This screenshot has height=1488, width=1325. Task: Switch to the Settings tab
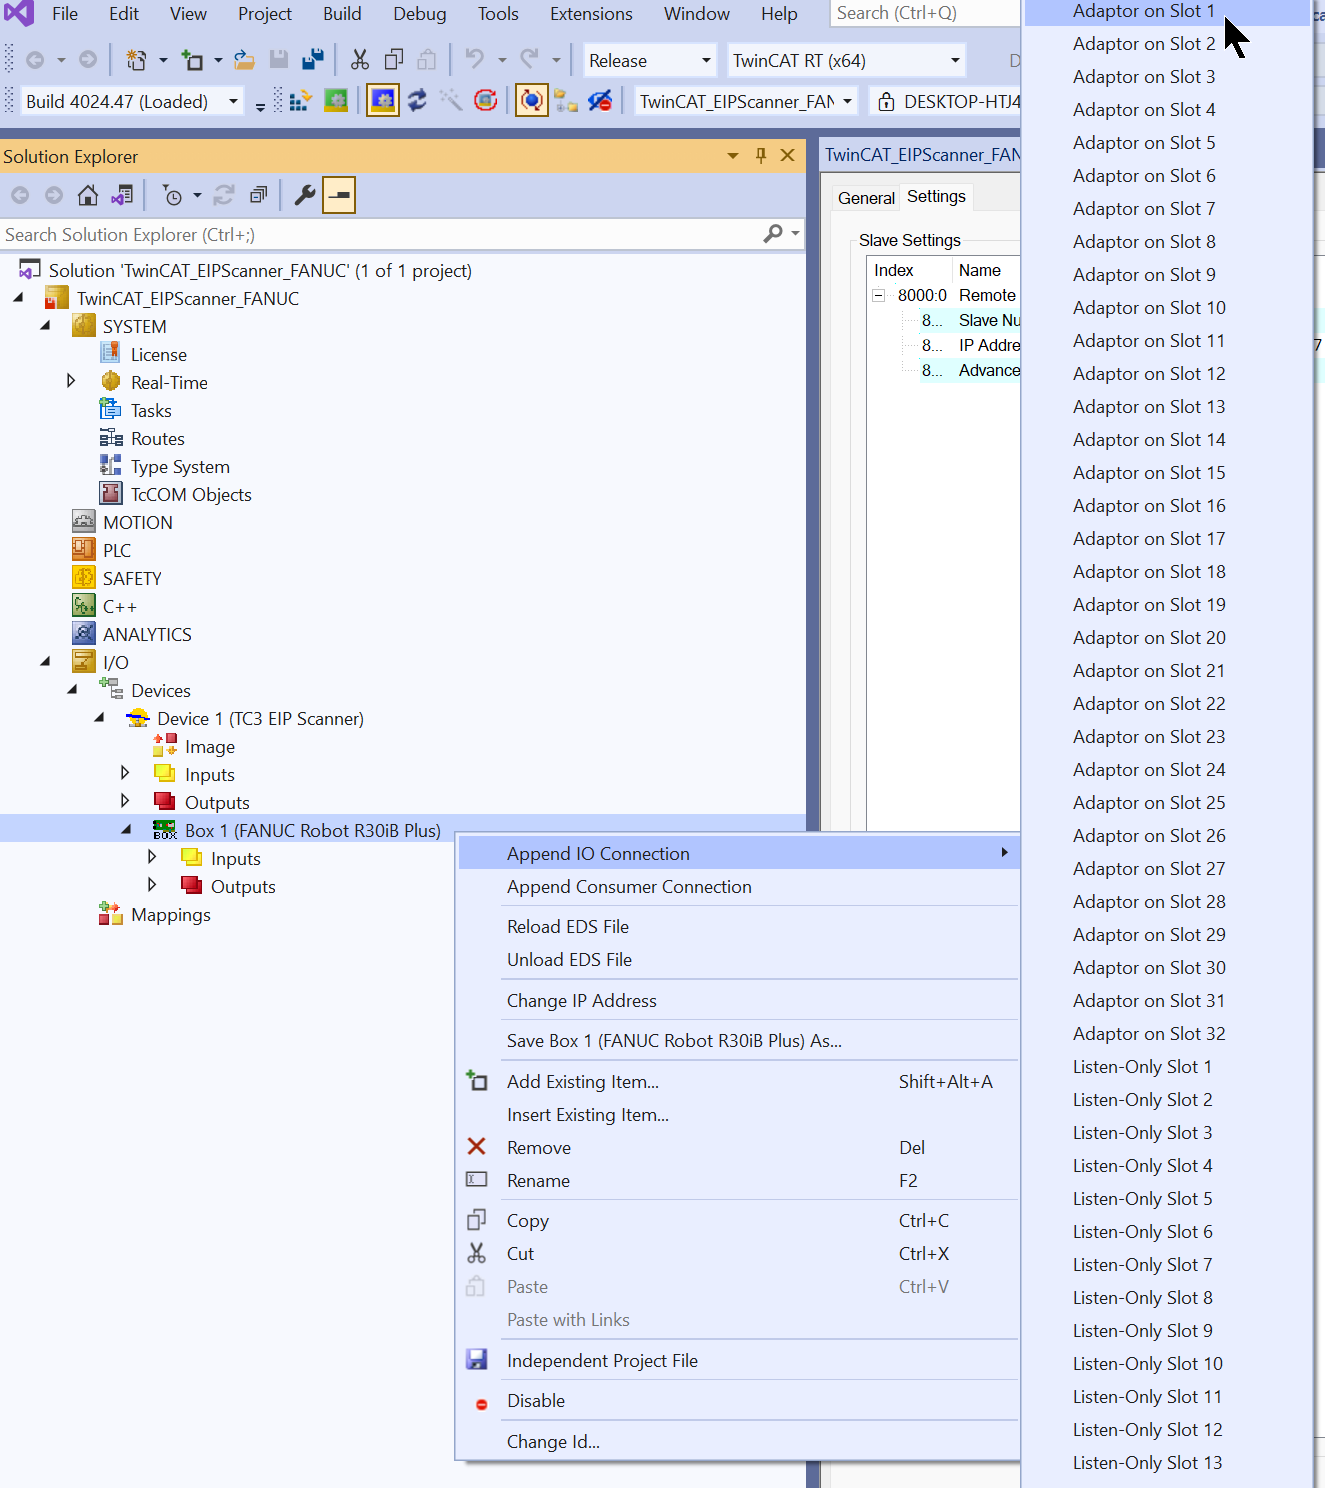tap(936, 196)
